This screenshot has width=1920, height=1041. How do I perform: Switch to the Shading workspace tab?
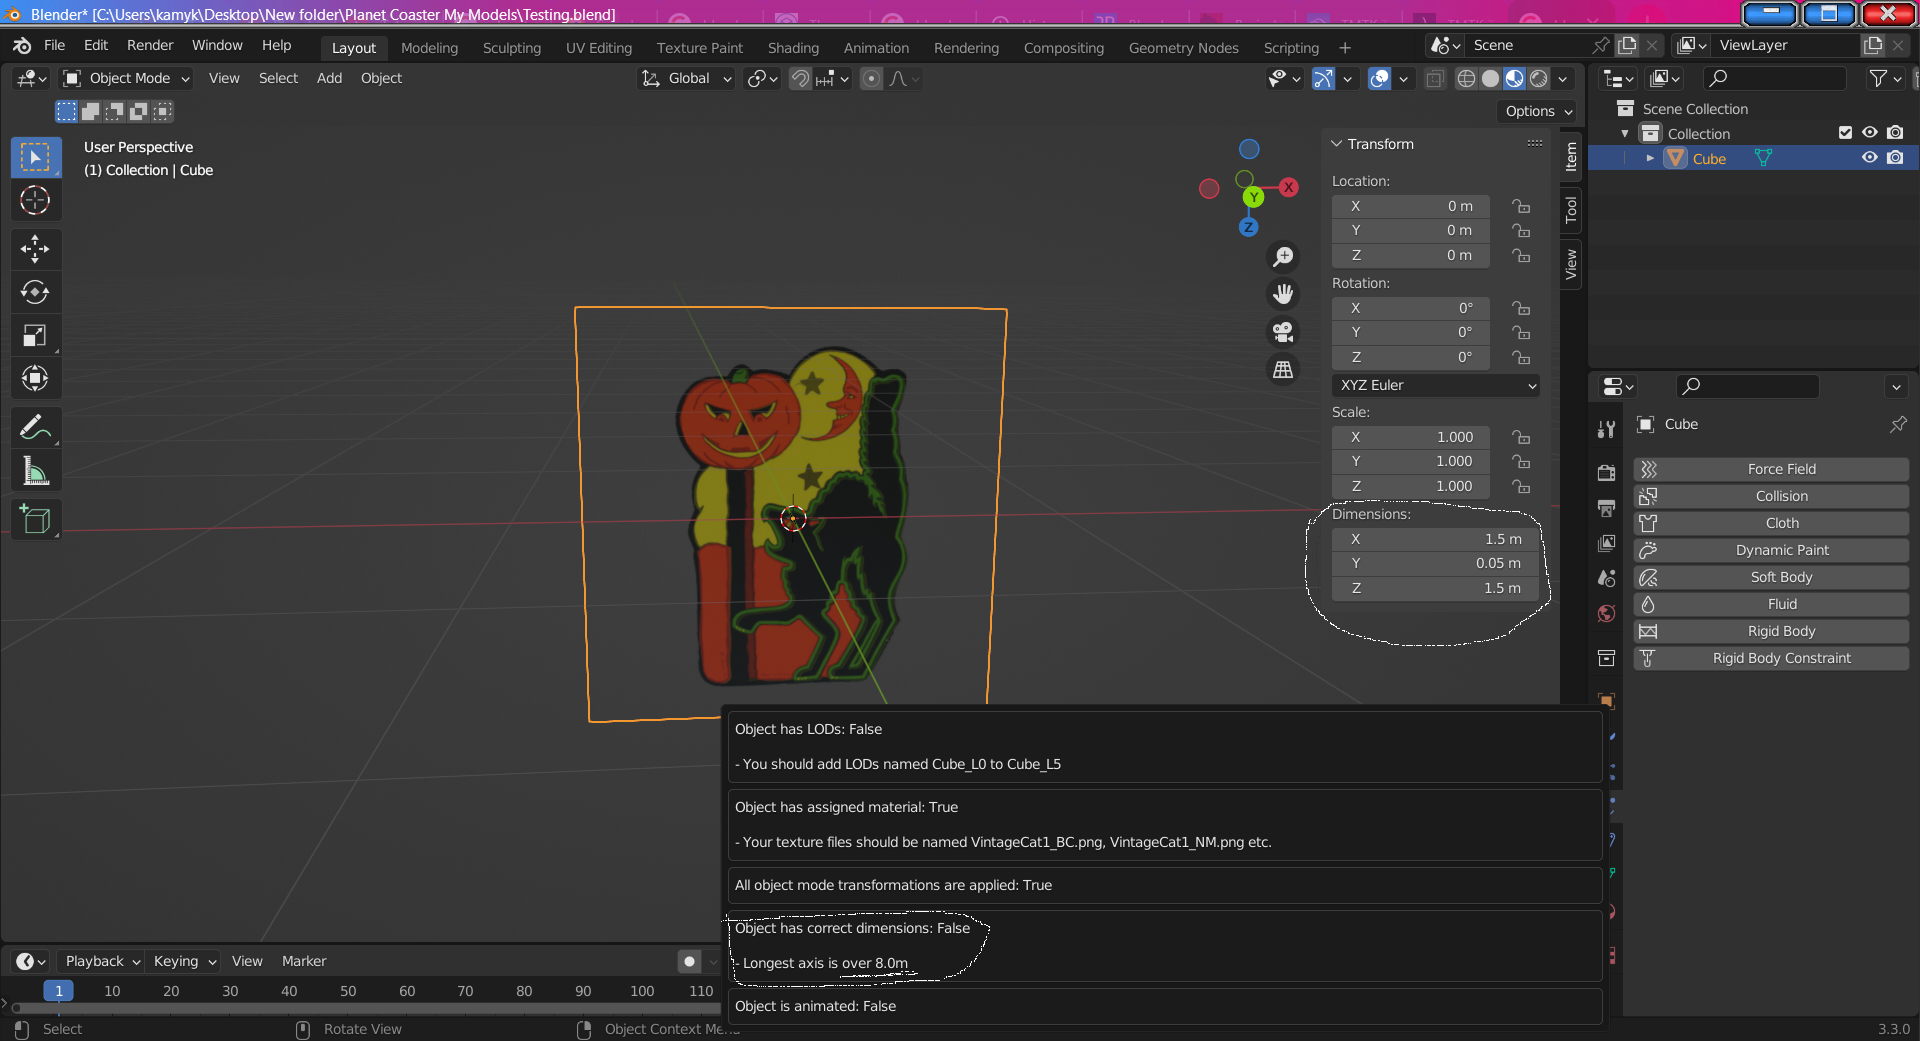[793, 47]
